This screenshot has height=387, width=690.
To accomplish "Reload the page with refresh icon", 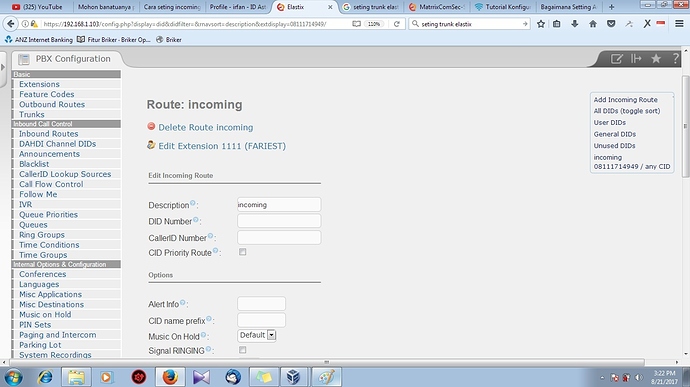I will (x=396, y=24).
